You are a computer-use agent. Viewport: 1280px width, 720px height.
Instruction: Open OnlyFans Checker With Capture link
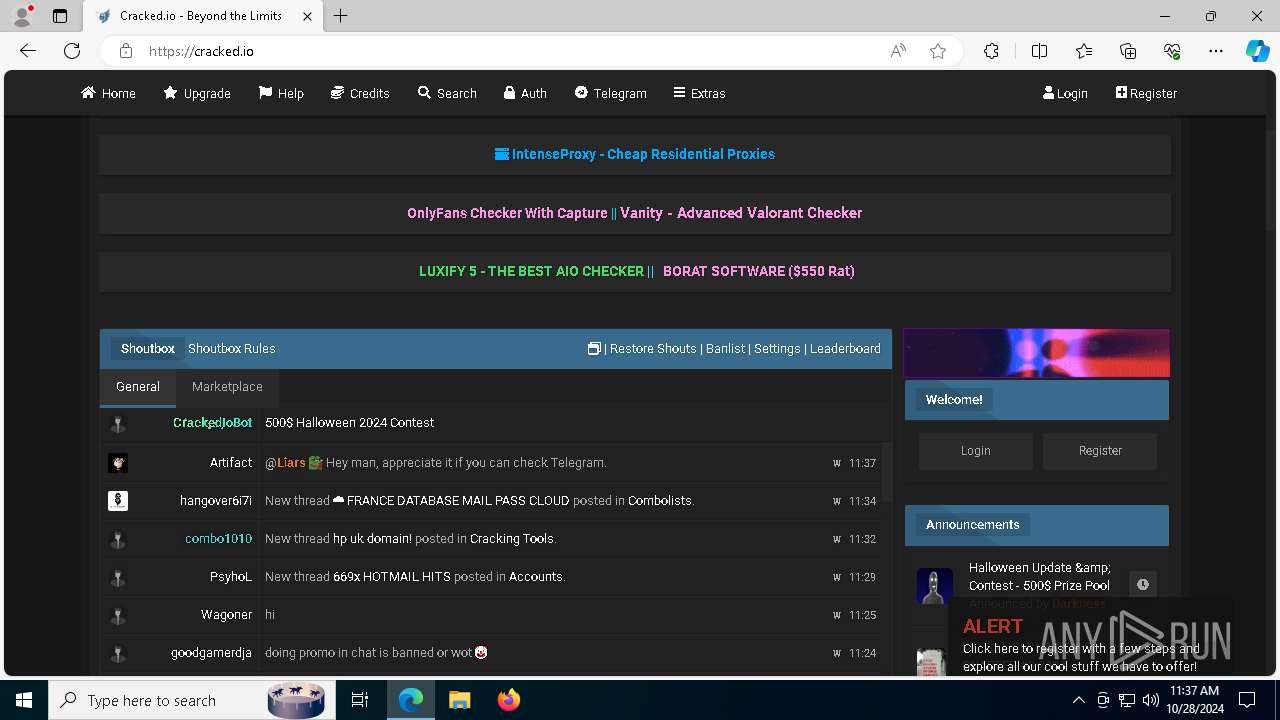pyautogui.click(x=507, y=213)
